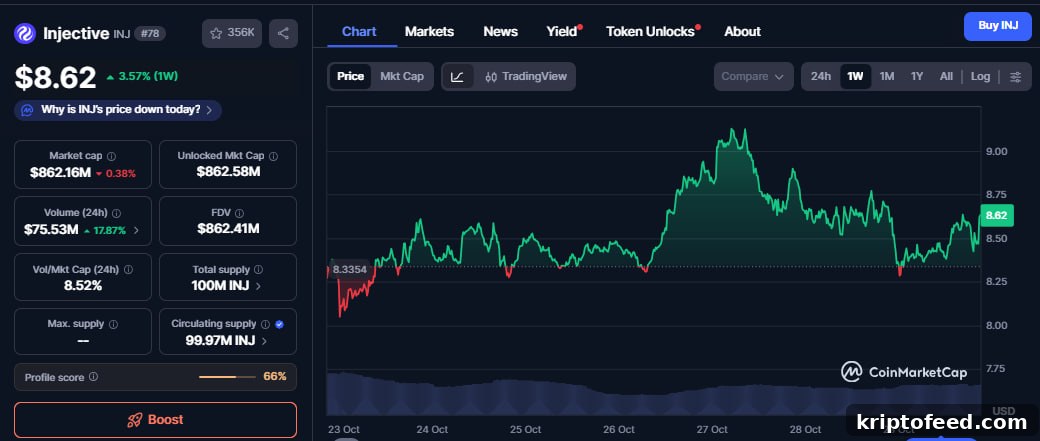Open the Token Unlocks tab
Image resolution: width=1040 pixels, height=441 pixels.
651,31
